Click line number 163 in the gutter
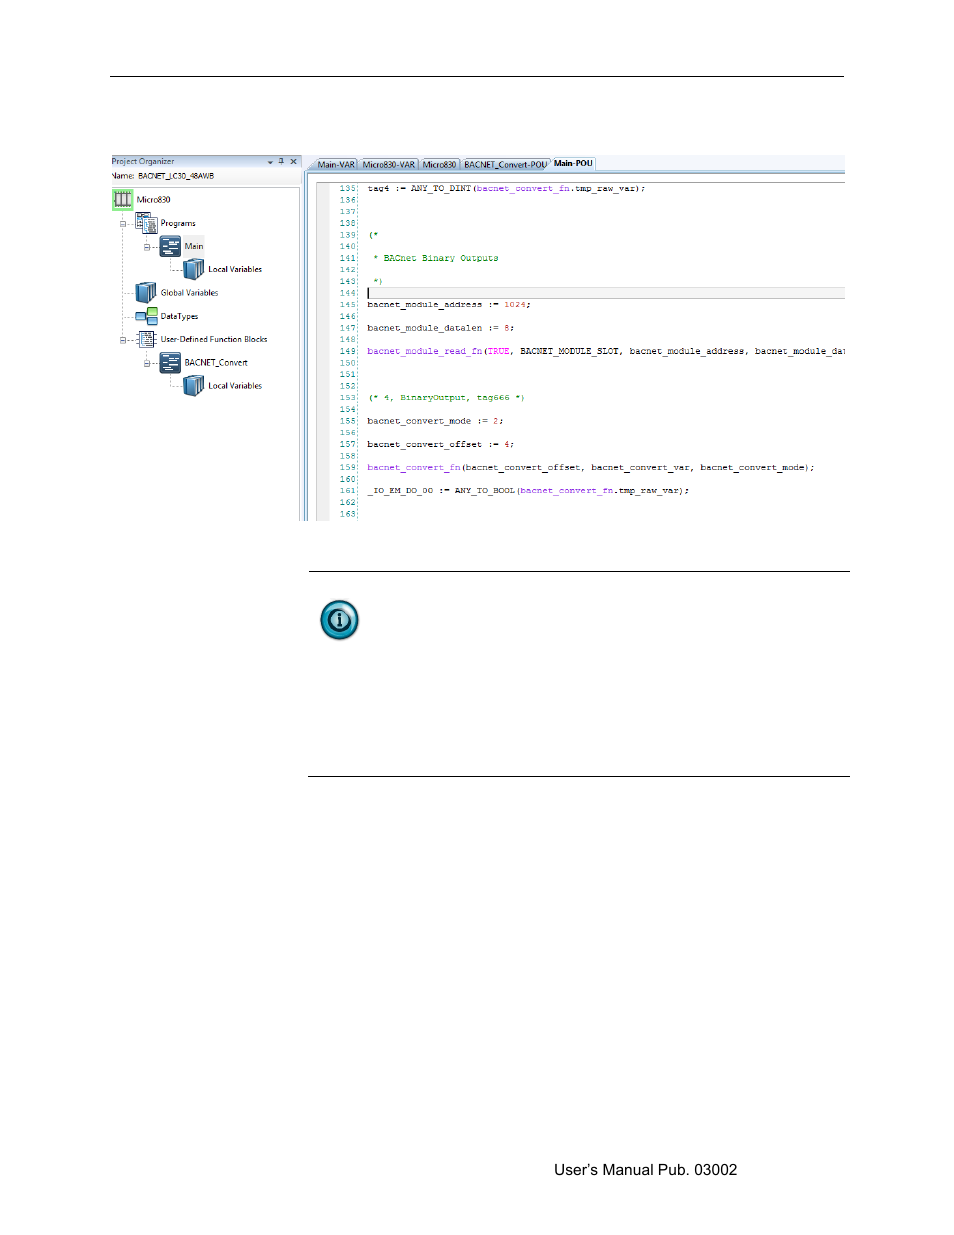 (x=347, y=514)
